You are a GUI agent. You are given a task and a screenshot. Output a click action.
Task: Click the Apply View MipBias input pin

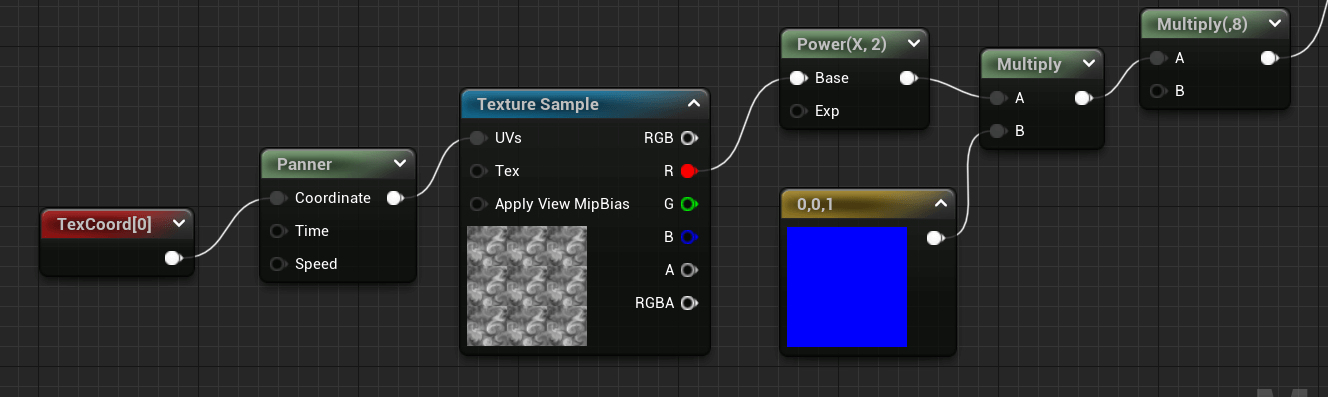pyautogui.click(x=478, y=204)
